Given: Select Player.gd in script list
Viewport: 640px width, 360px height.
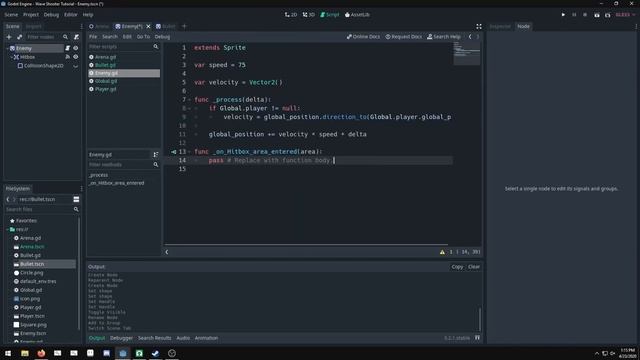Looking at the screenshot, I should (105, 89).
